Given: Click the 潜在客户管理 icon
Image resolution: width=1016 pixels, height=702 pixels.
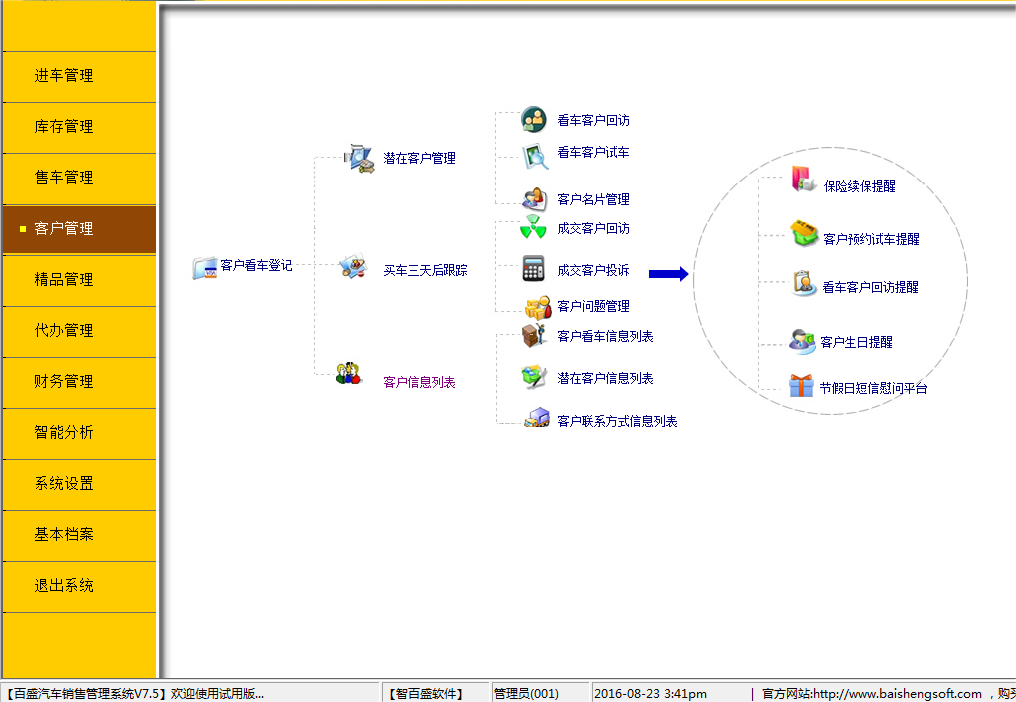Looking at the screenshot, I should tap(359, 158).
